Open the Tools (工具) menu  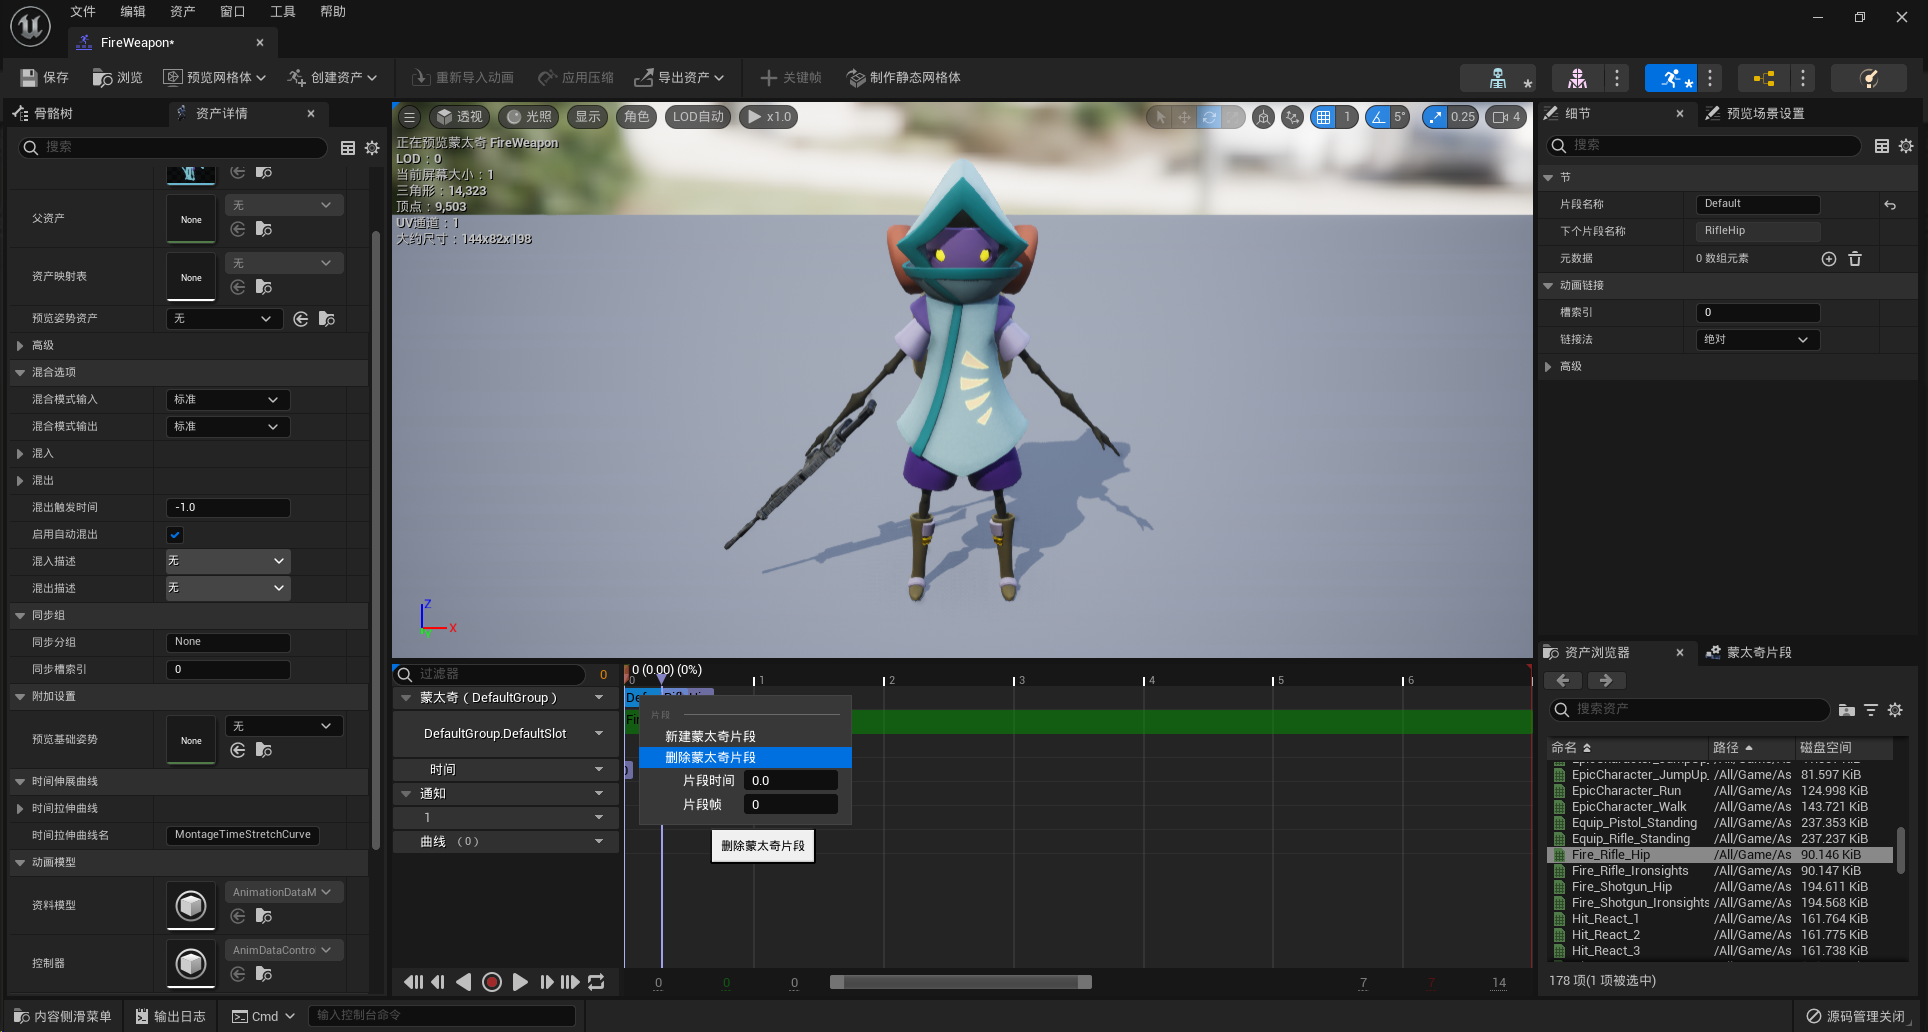[282, 12]
